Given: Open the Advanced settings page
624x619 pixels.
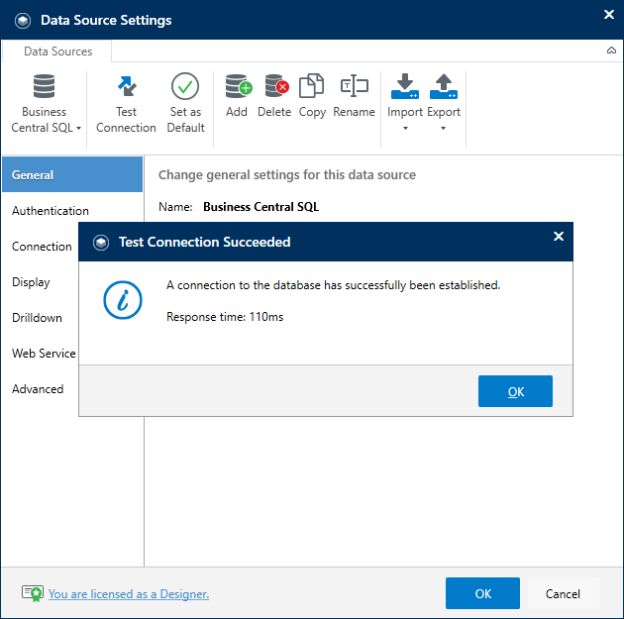Looking at the screenshot, I should pos(38,389).
